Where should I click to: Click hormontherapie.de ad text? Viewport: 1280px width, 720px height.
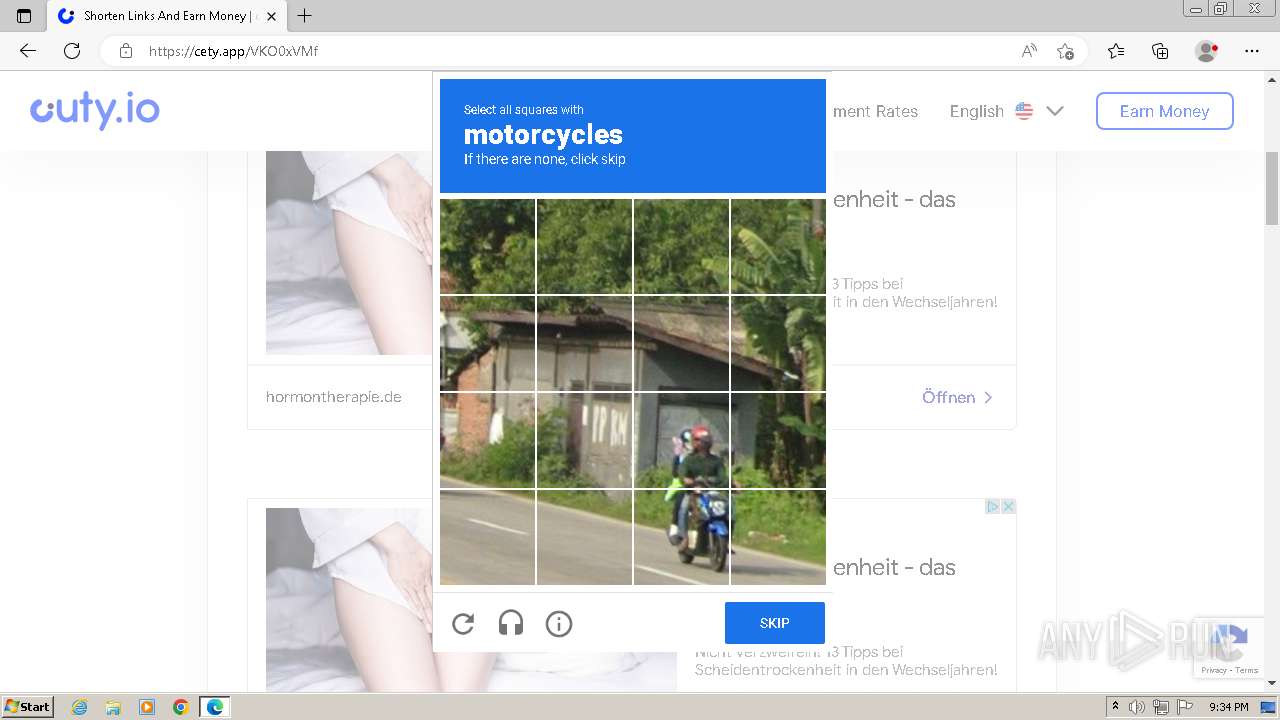tap(334, 397)
